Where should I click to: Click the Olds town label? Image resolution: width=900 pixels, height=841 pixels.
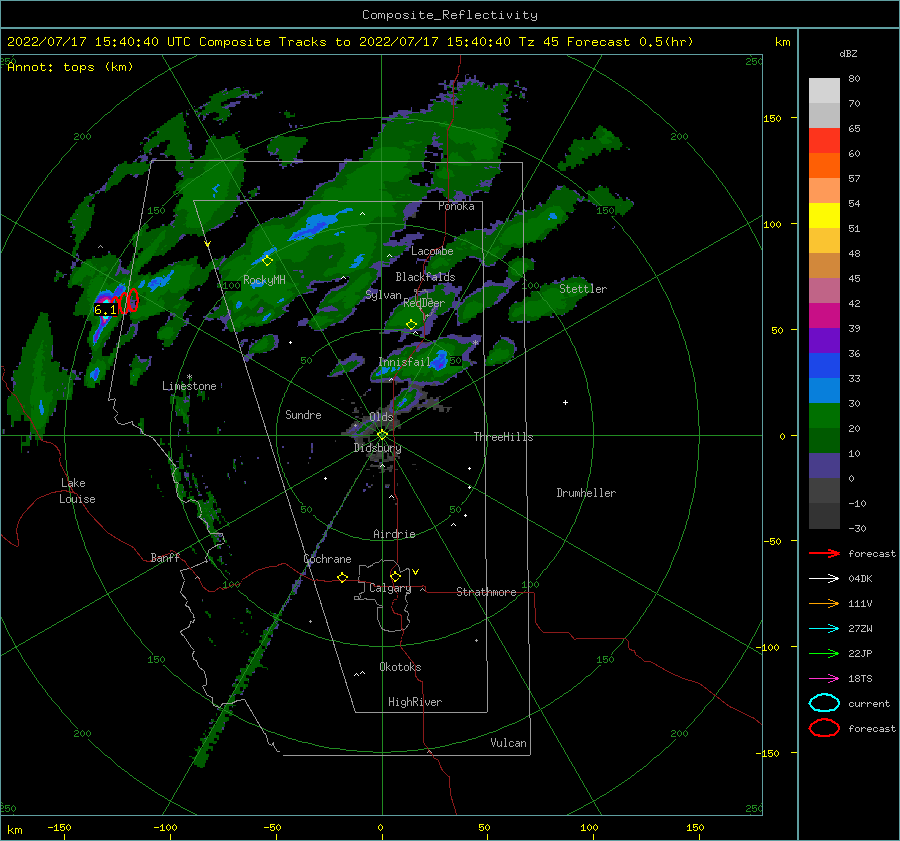coord(381,417)
